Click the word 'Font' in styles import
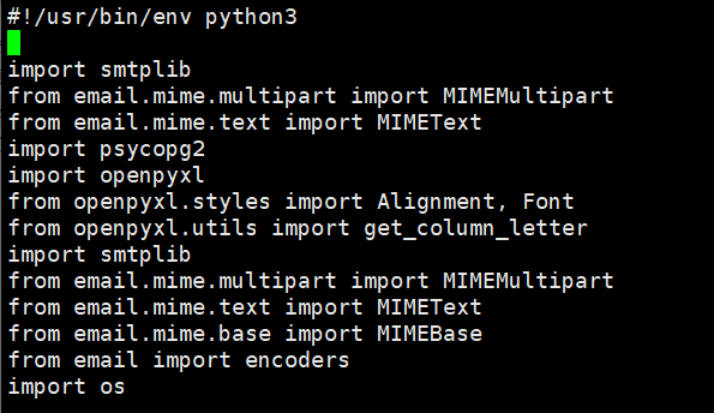The width and height of the screenshot is (714, 413). point(548,201)
